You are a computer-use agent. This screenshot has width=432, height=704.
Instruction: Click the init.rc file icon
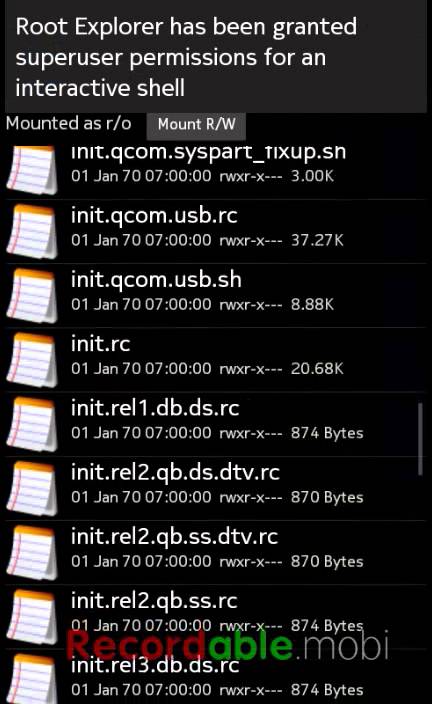point(32,360)
